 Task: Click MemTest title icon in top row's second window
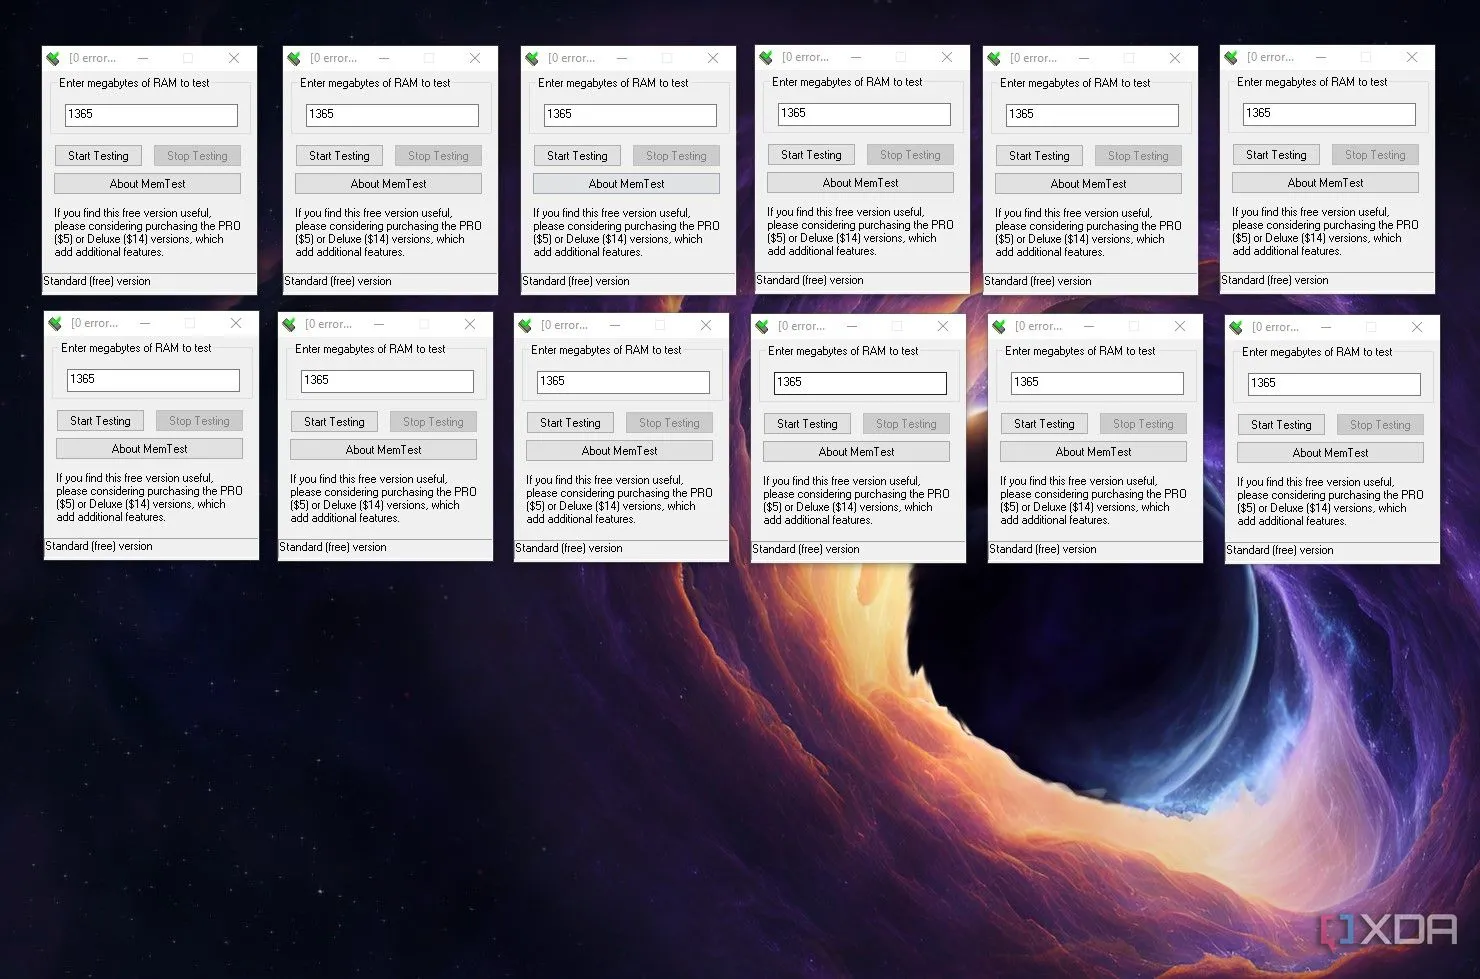pos(294,59)
